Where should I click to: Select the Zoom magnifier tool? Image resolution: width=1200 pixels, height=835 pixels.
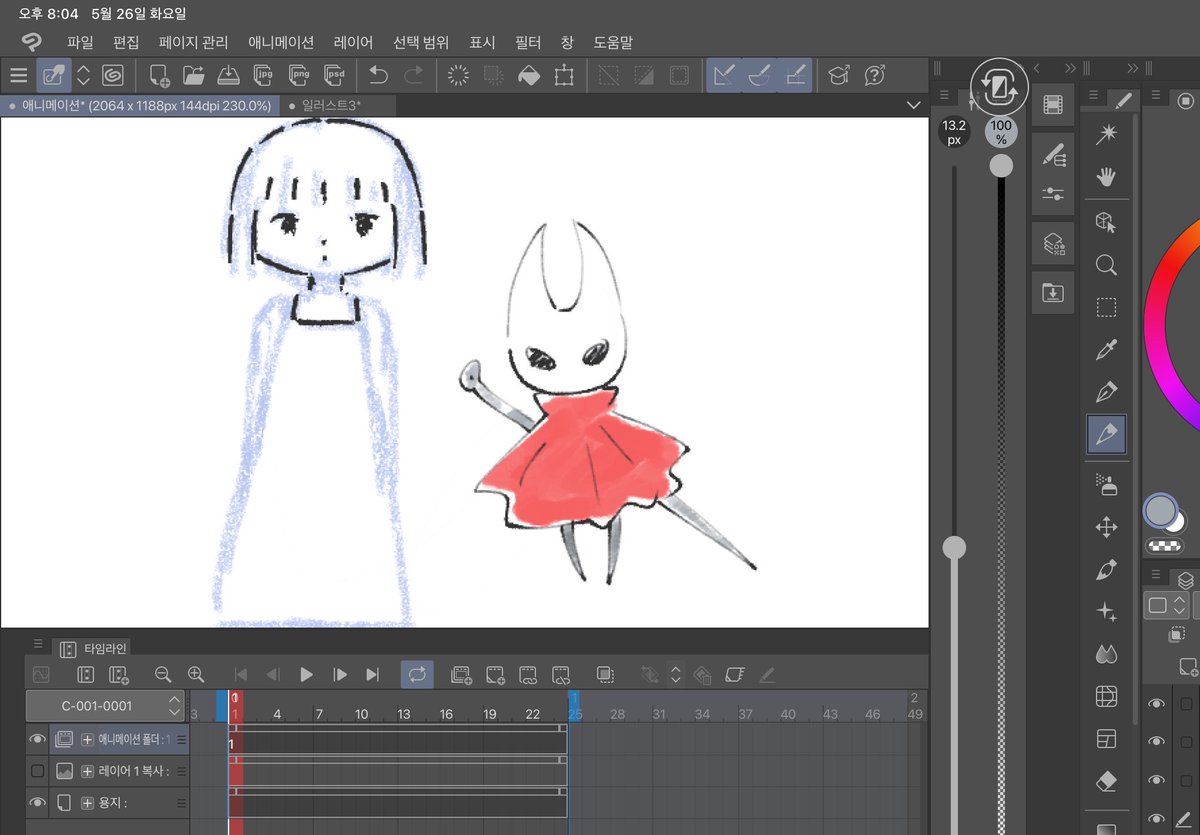(1106, 265)
